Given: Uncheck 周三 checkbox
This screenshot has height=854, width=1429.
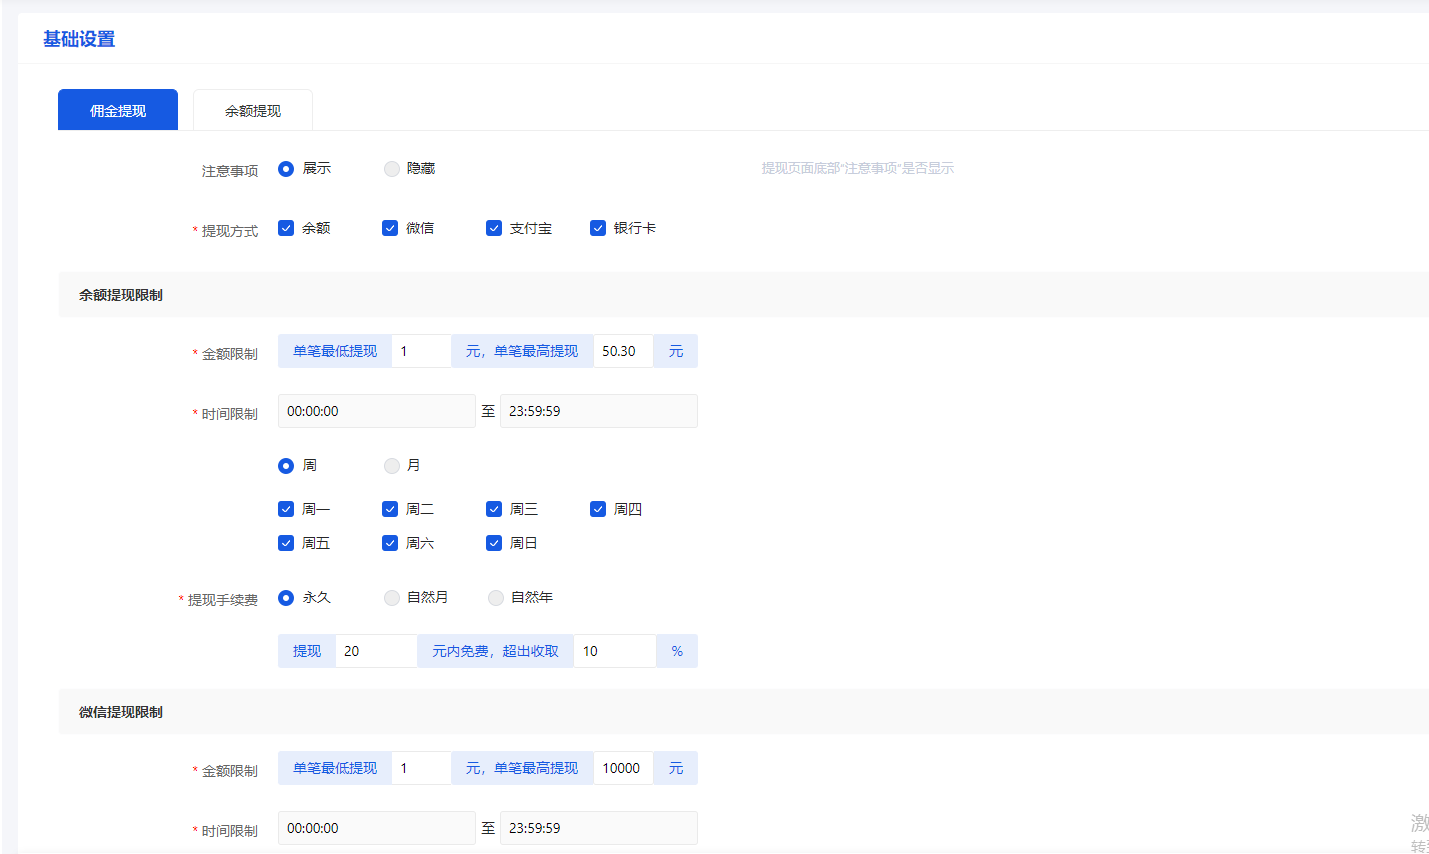Looking at the screenshot, I should (x=494, y=509).
